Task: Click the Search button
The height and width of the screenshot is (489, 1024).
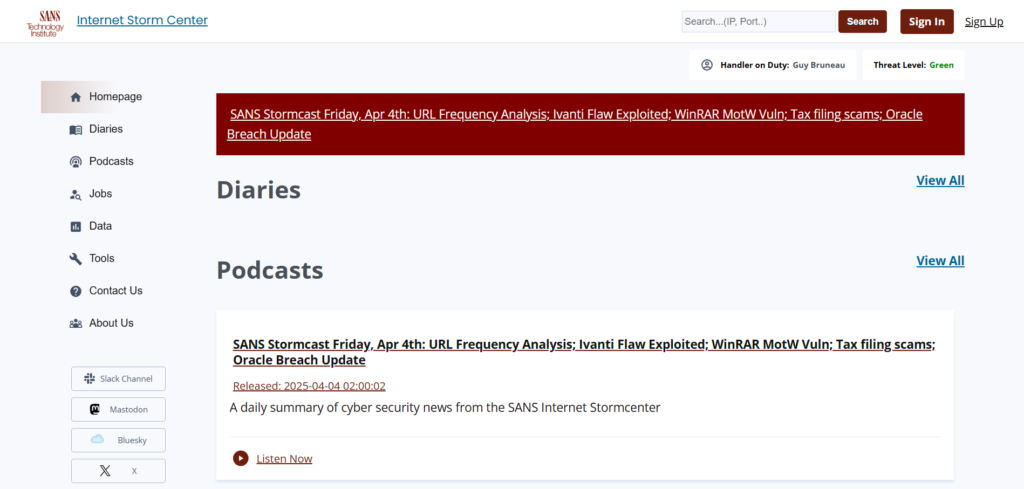Action: tap(862, 22)
